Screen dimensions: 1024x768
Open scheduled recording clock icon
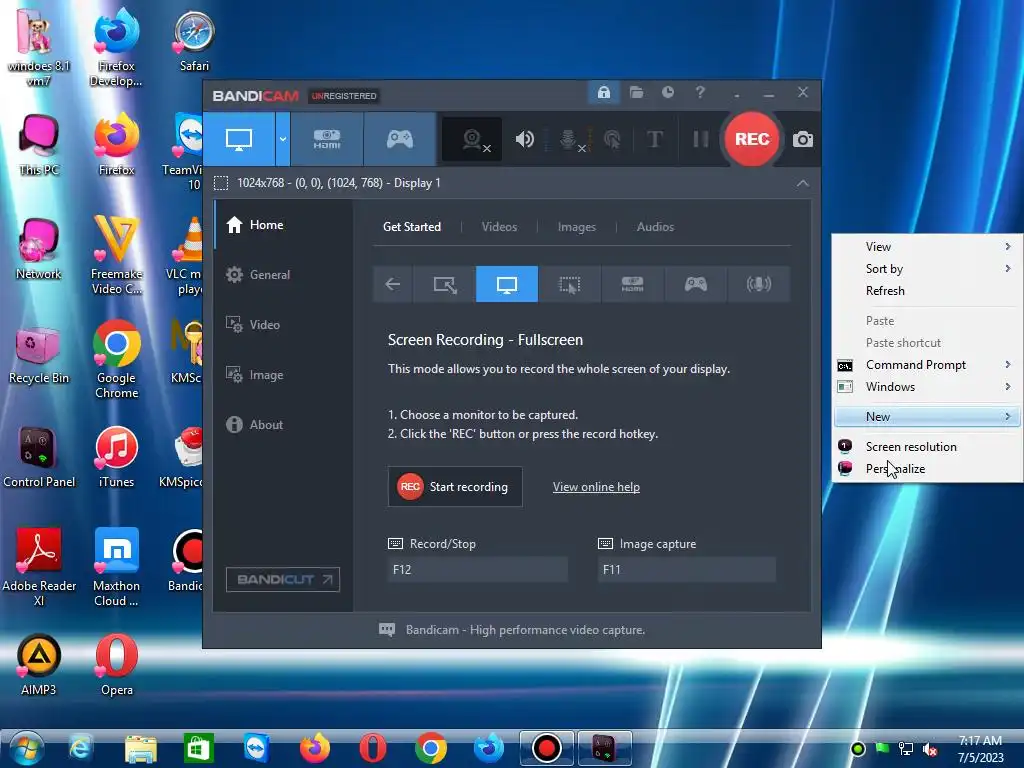667,93
